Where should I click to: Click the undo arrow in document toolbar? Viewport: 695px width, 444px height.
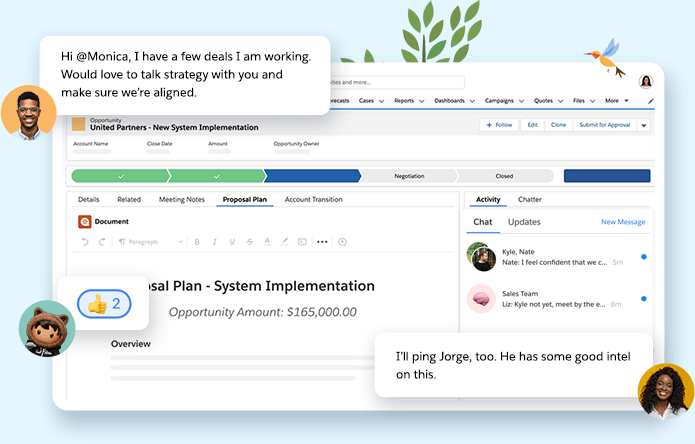(85, 242)
